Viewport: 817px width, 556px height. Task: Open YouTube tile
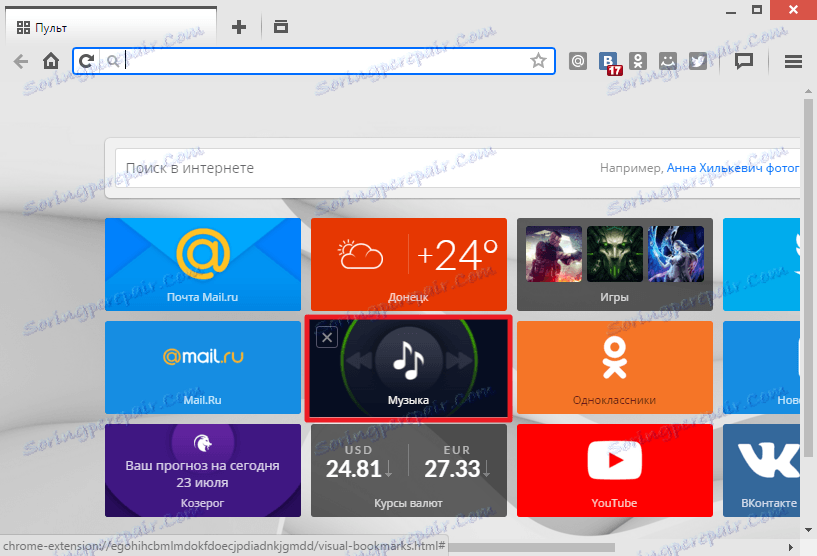614,471
